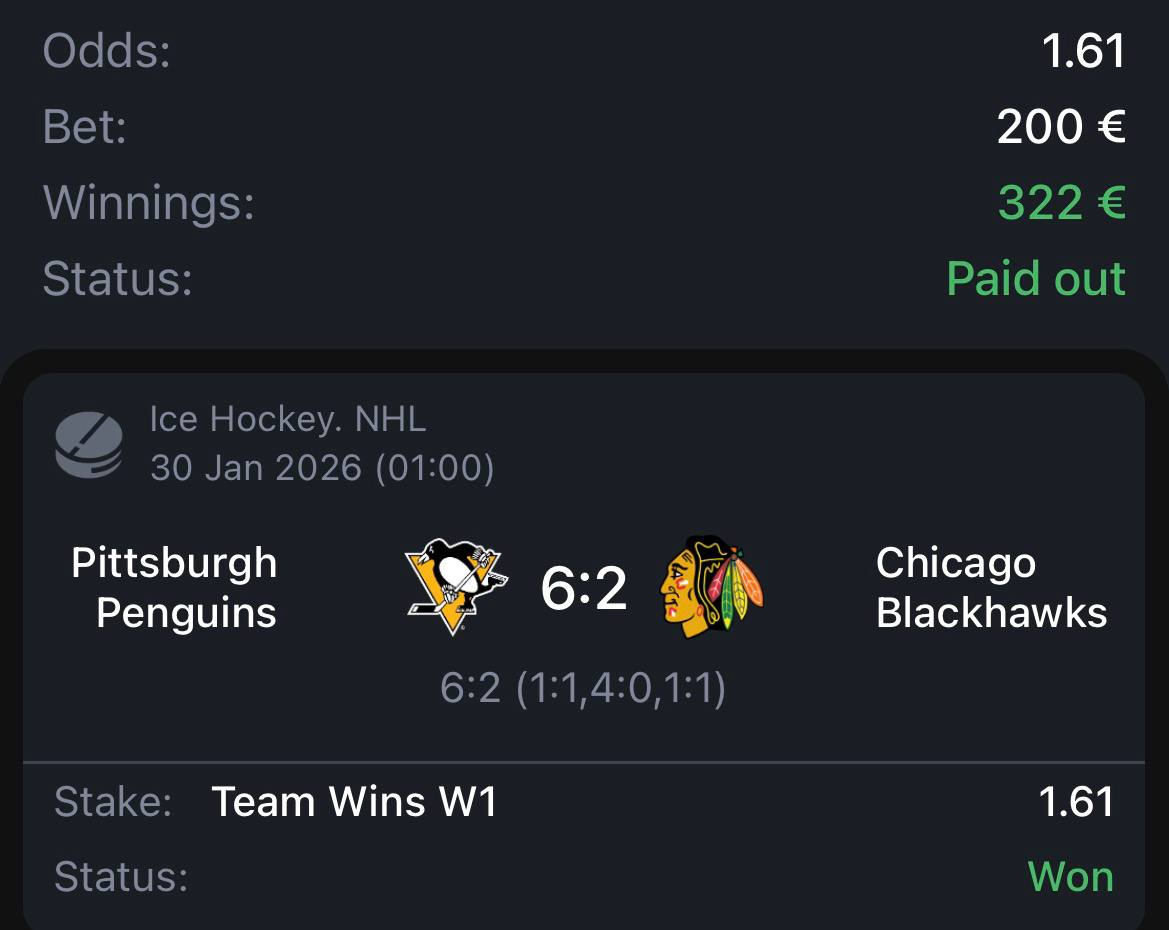1169x930 pixels.
Task: Select the period-by-period score breakdown line
Action: [583, 688]
